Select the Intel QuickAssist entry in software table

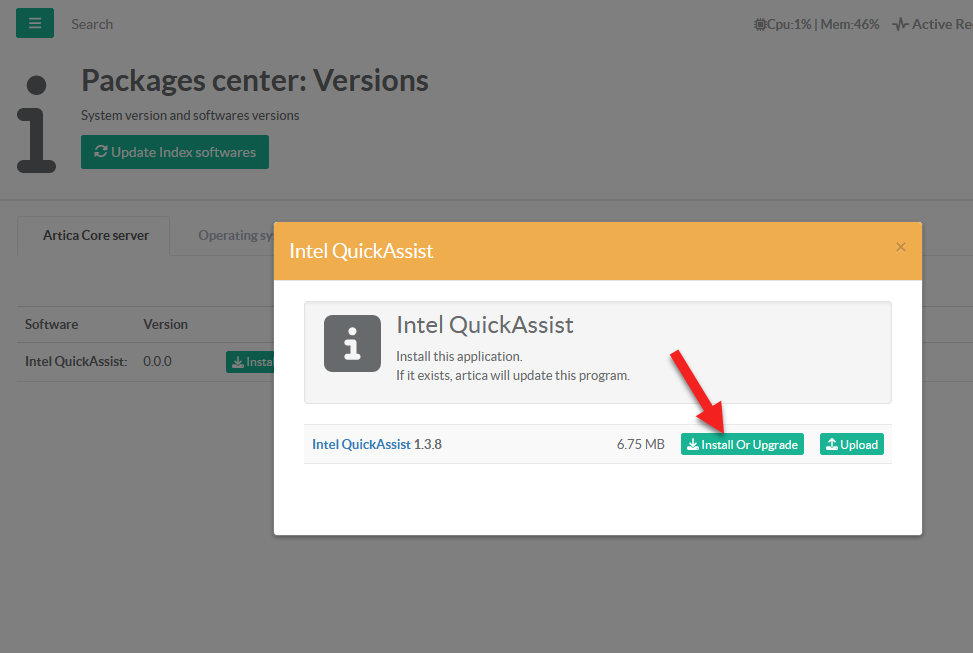[76, 361]
